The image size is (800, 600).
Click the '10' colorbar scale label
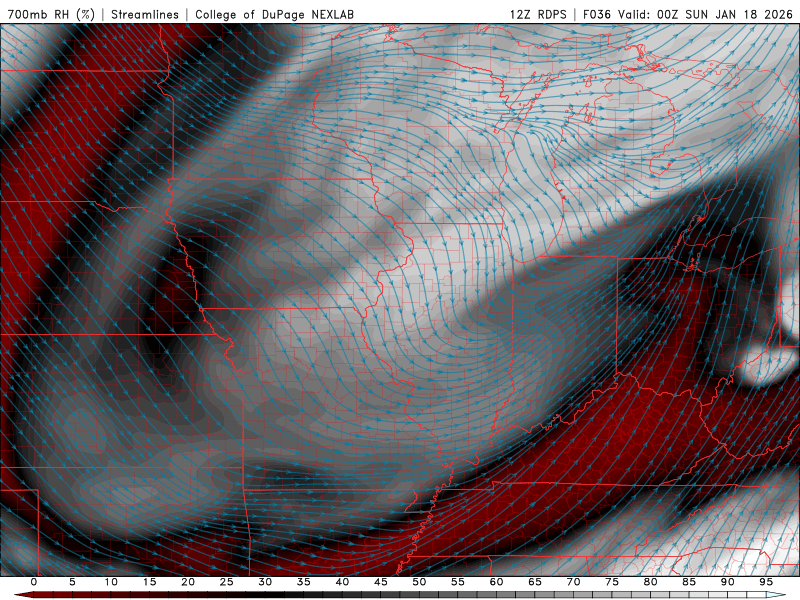[x=111, y=582]
